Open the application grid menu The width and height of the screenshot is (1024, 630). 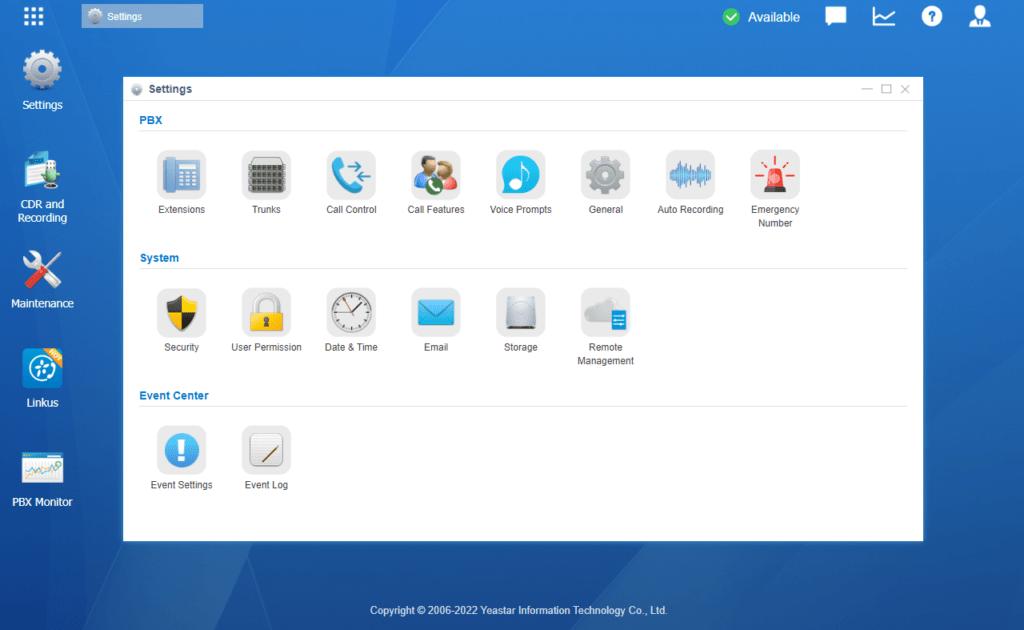click(33, 15)
